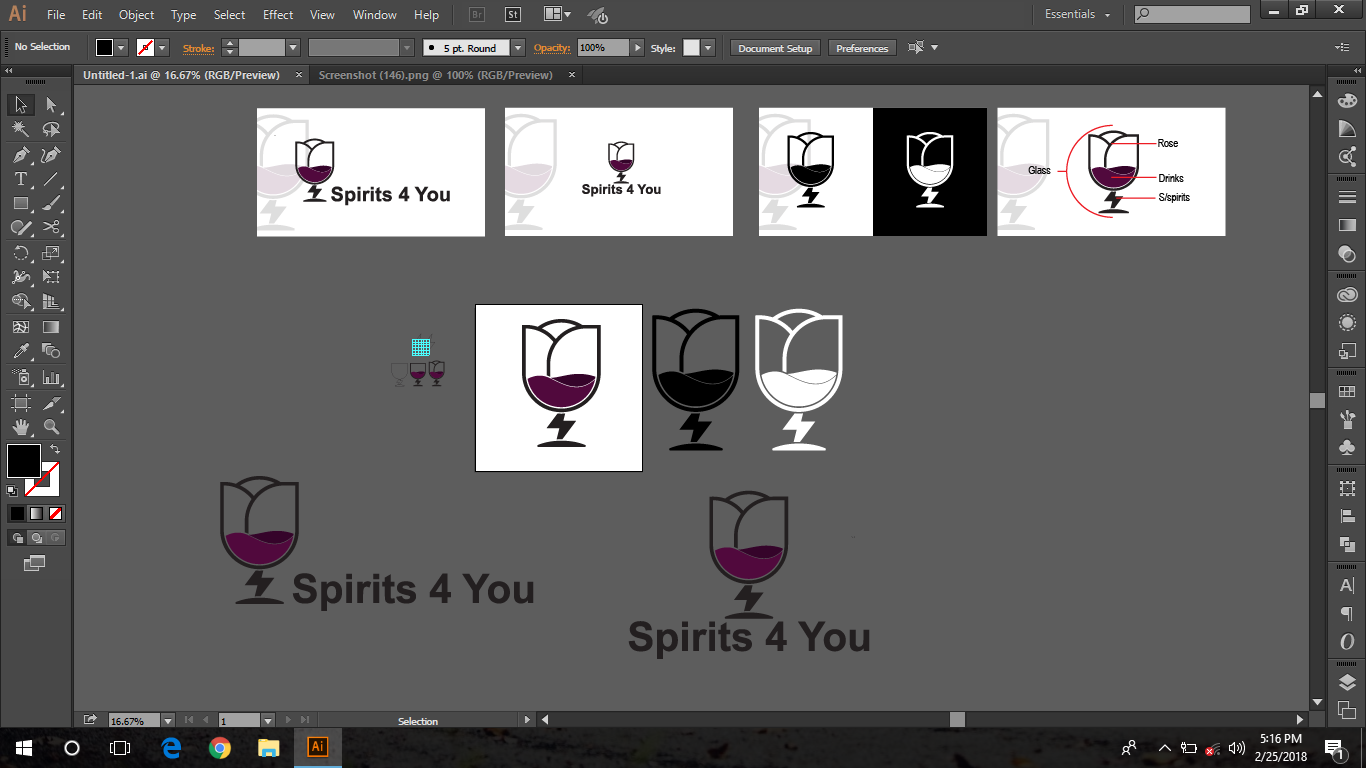Choose the Scissors tool

pos(51,227)
